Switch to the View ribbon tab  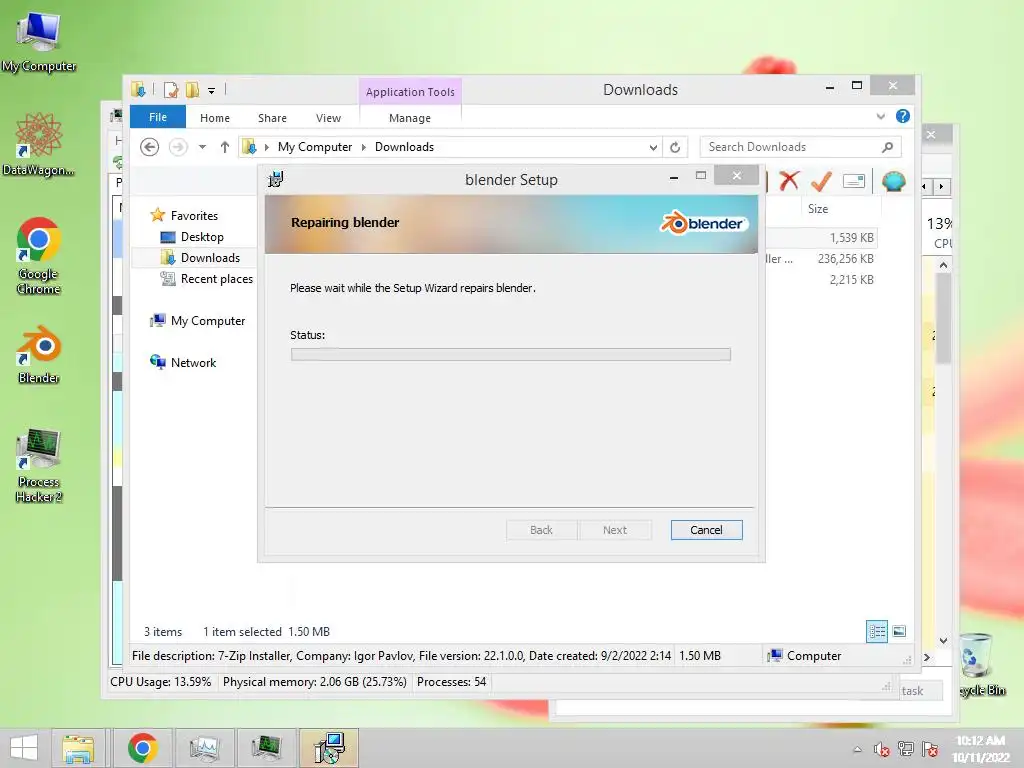(x=328, y=118)
